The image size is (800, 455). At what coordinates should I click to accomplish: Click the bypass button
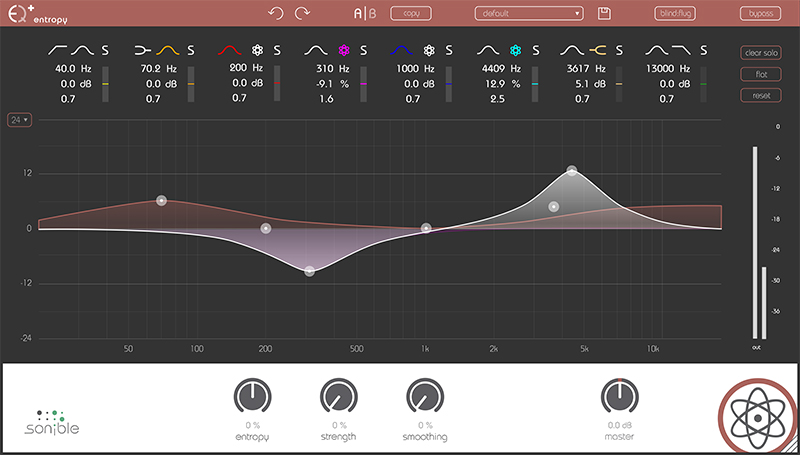coord(760,13)
